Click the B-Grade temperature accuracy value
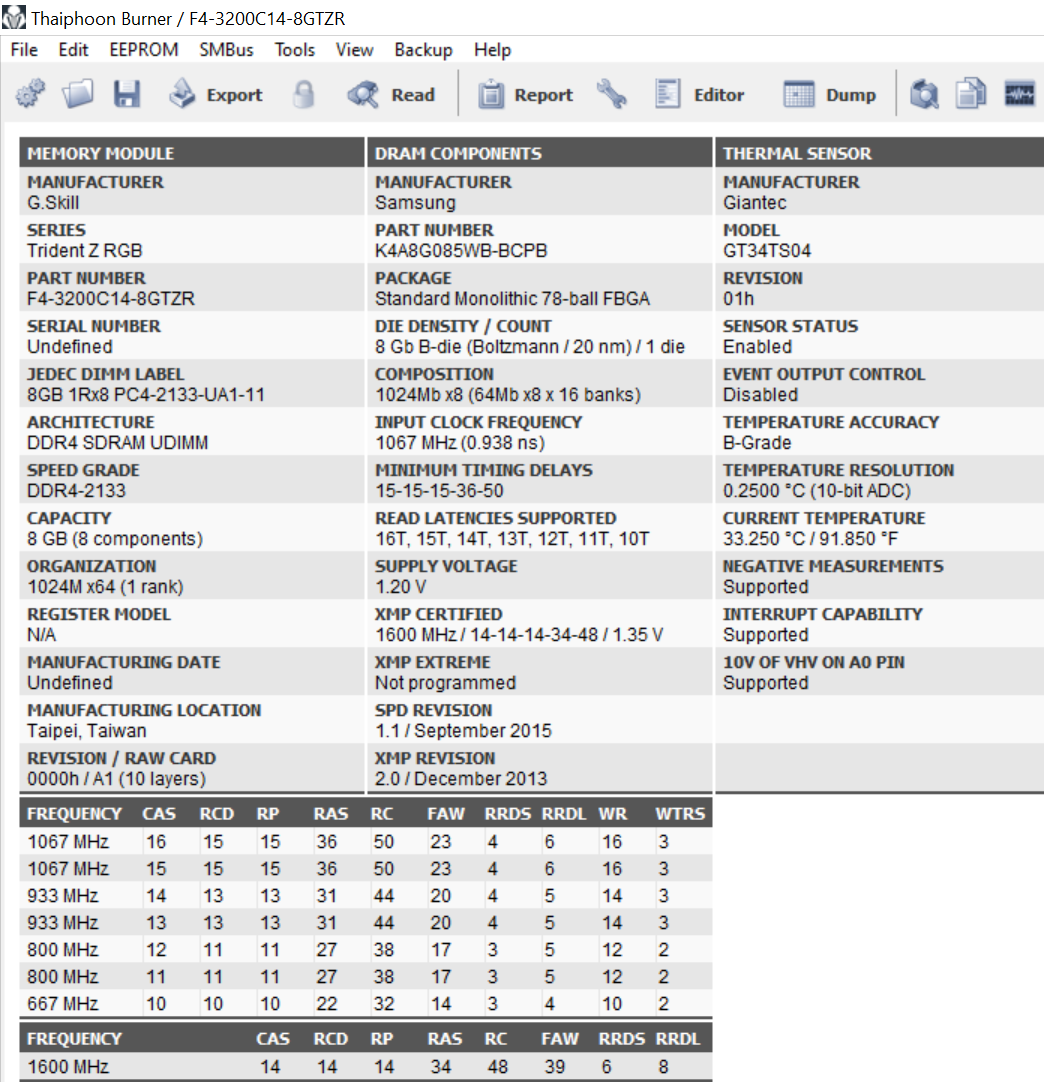 757,443
